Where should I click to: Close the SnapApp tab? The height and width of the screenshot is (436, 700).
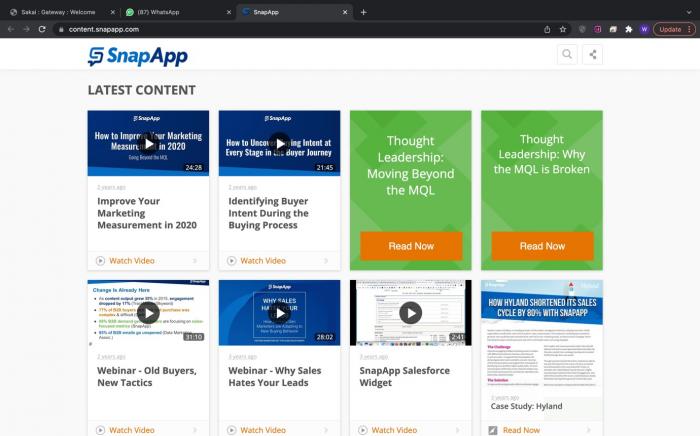tap(345, 12)
